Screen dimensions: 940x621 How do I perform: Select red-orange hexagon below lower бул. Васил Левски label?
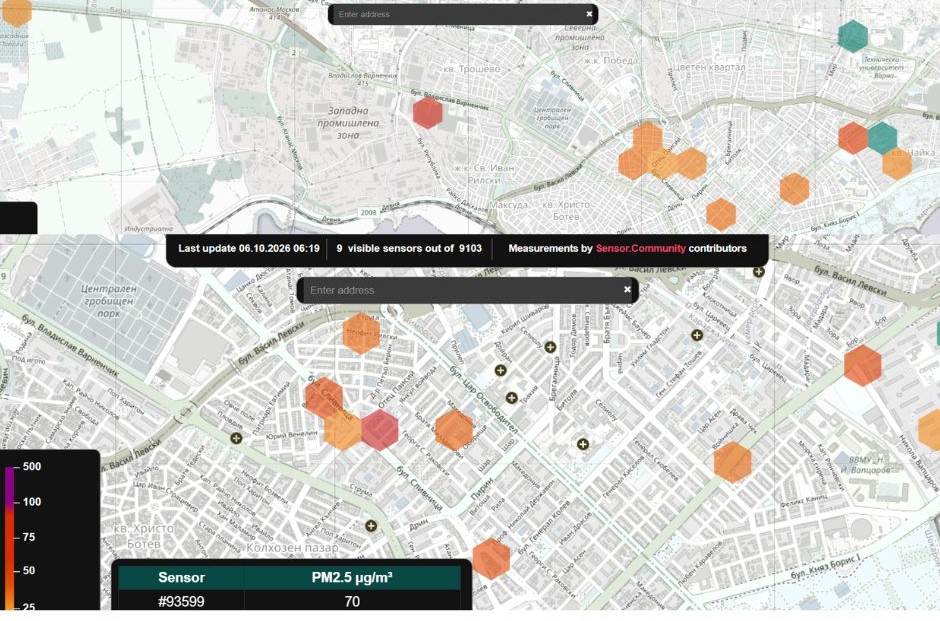862,365
